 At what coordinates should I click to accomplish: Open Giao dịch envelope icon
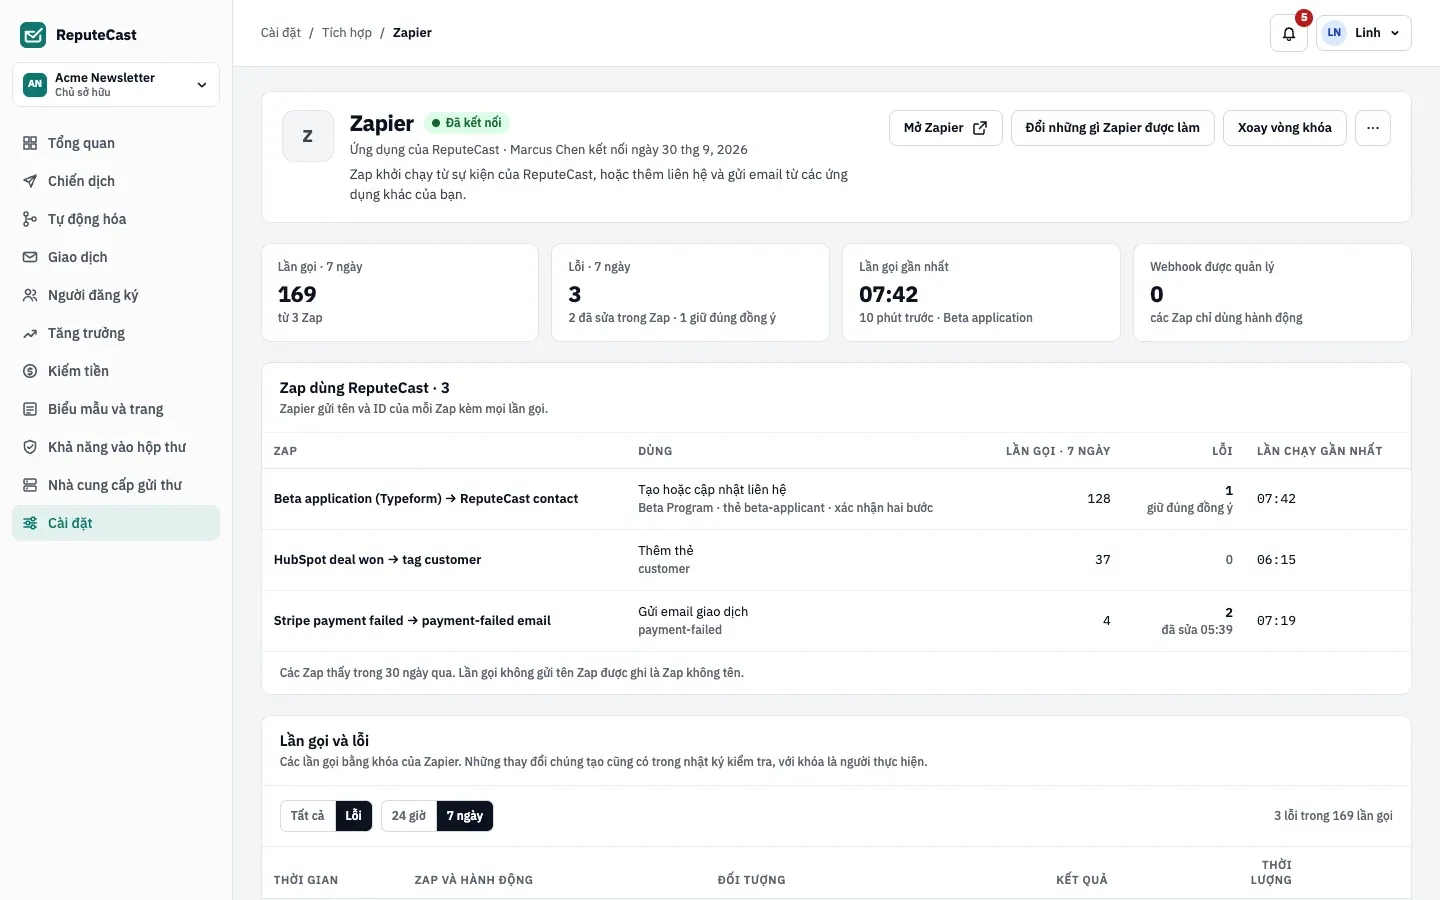[30, 257]
